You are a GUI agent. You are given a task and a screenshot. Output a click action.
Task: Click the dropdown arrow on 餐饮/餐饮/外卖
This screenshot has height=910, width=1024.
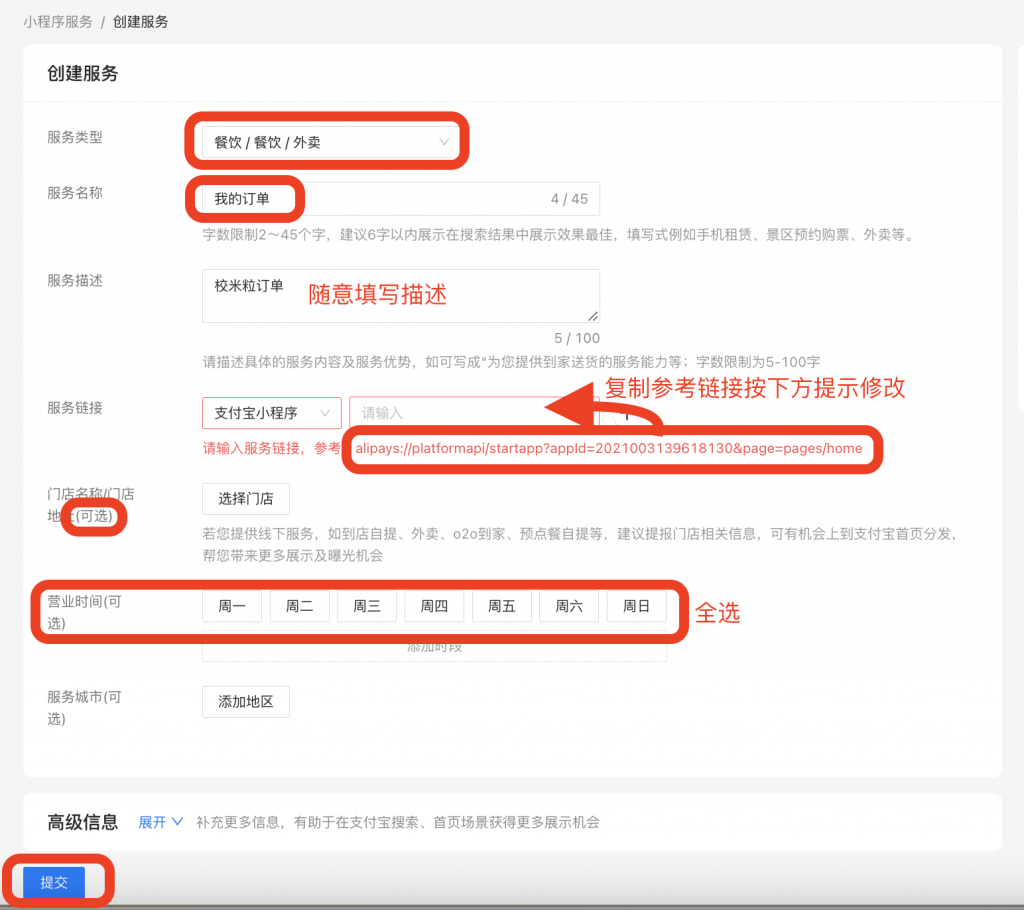(443, 141)
